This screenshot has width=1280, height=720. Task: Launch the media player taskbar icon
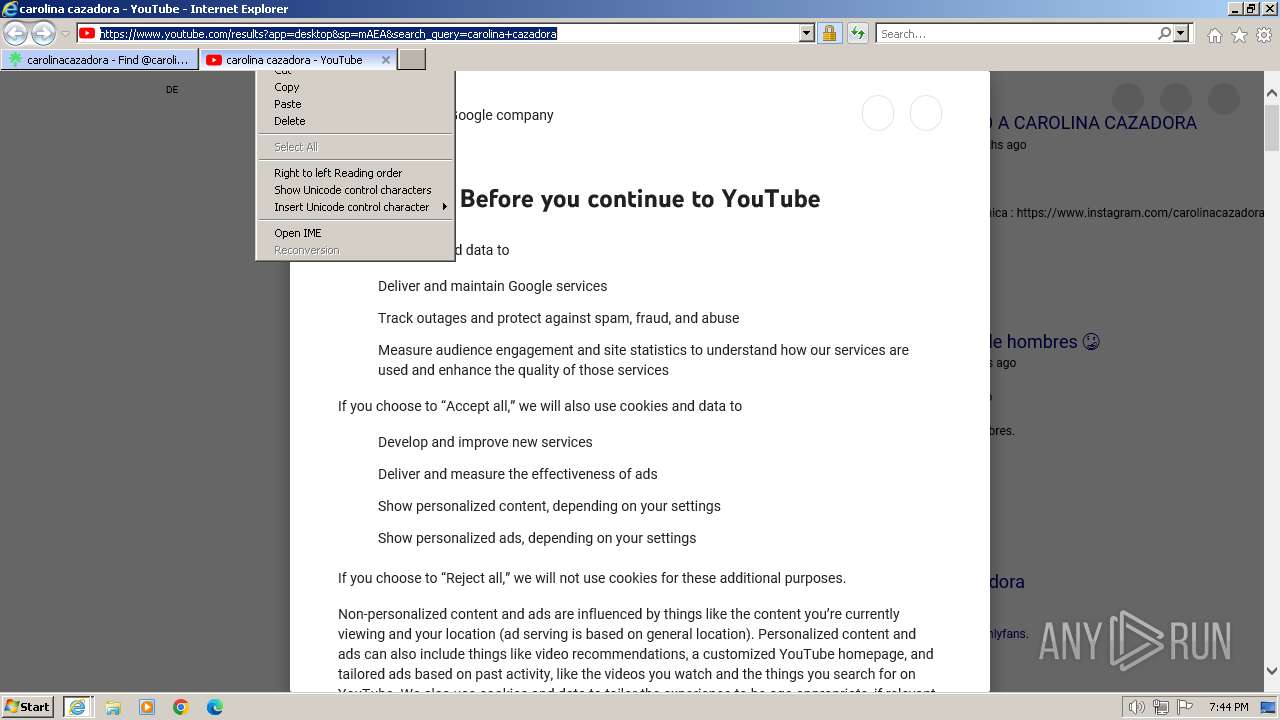click(x=147, y=707)
